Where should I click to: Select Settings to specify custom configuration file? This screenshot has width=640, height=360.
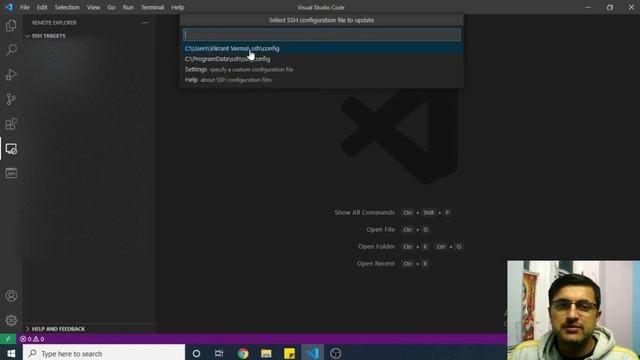[322, 69]
